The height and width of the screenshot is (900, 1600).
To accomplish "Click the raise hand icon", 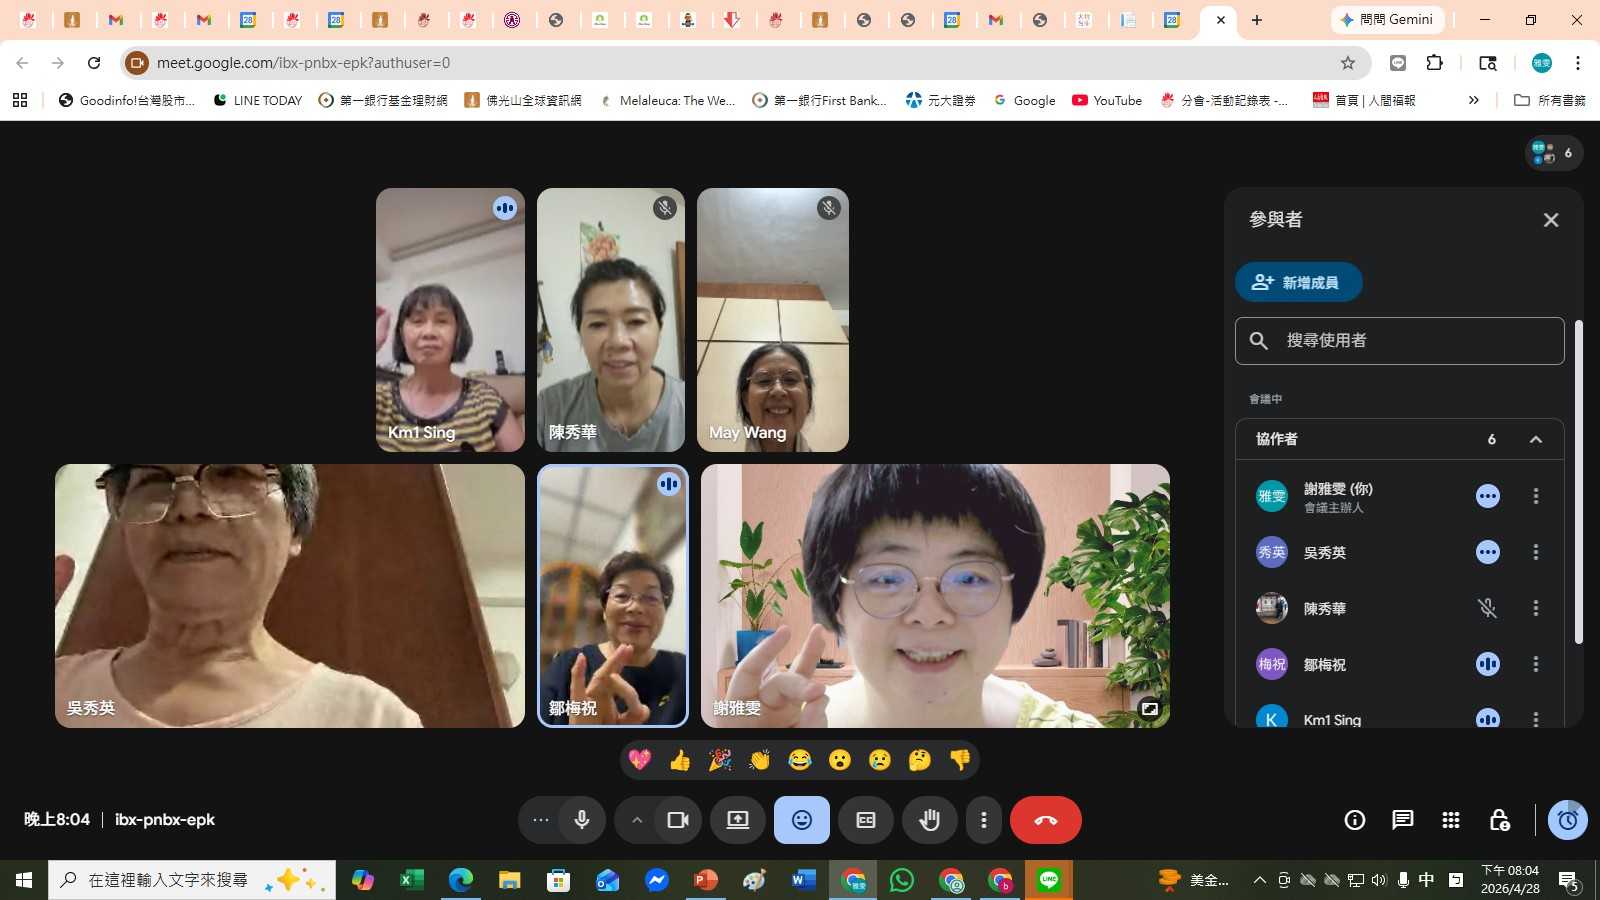I will 929,820.
